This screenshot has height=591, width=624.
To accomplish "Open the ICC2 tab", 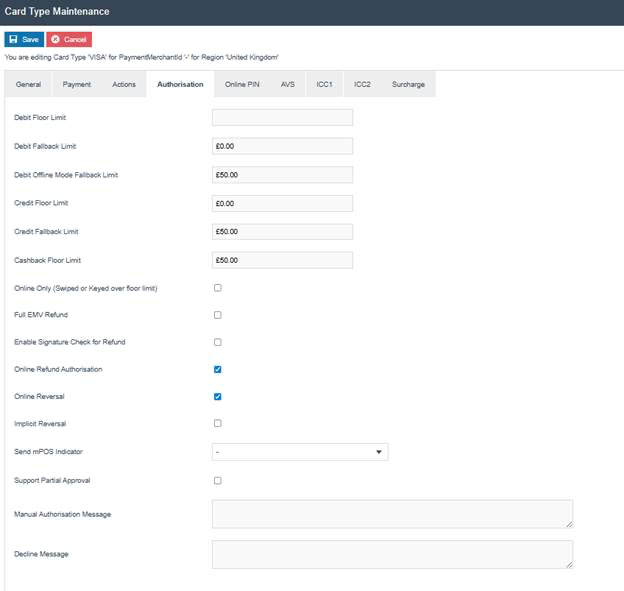I will coord(362,84).
